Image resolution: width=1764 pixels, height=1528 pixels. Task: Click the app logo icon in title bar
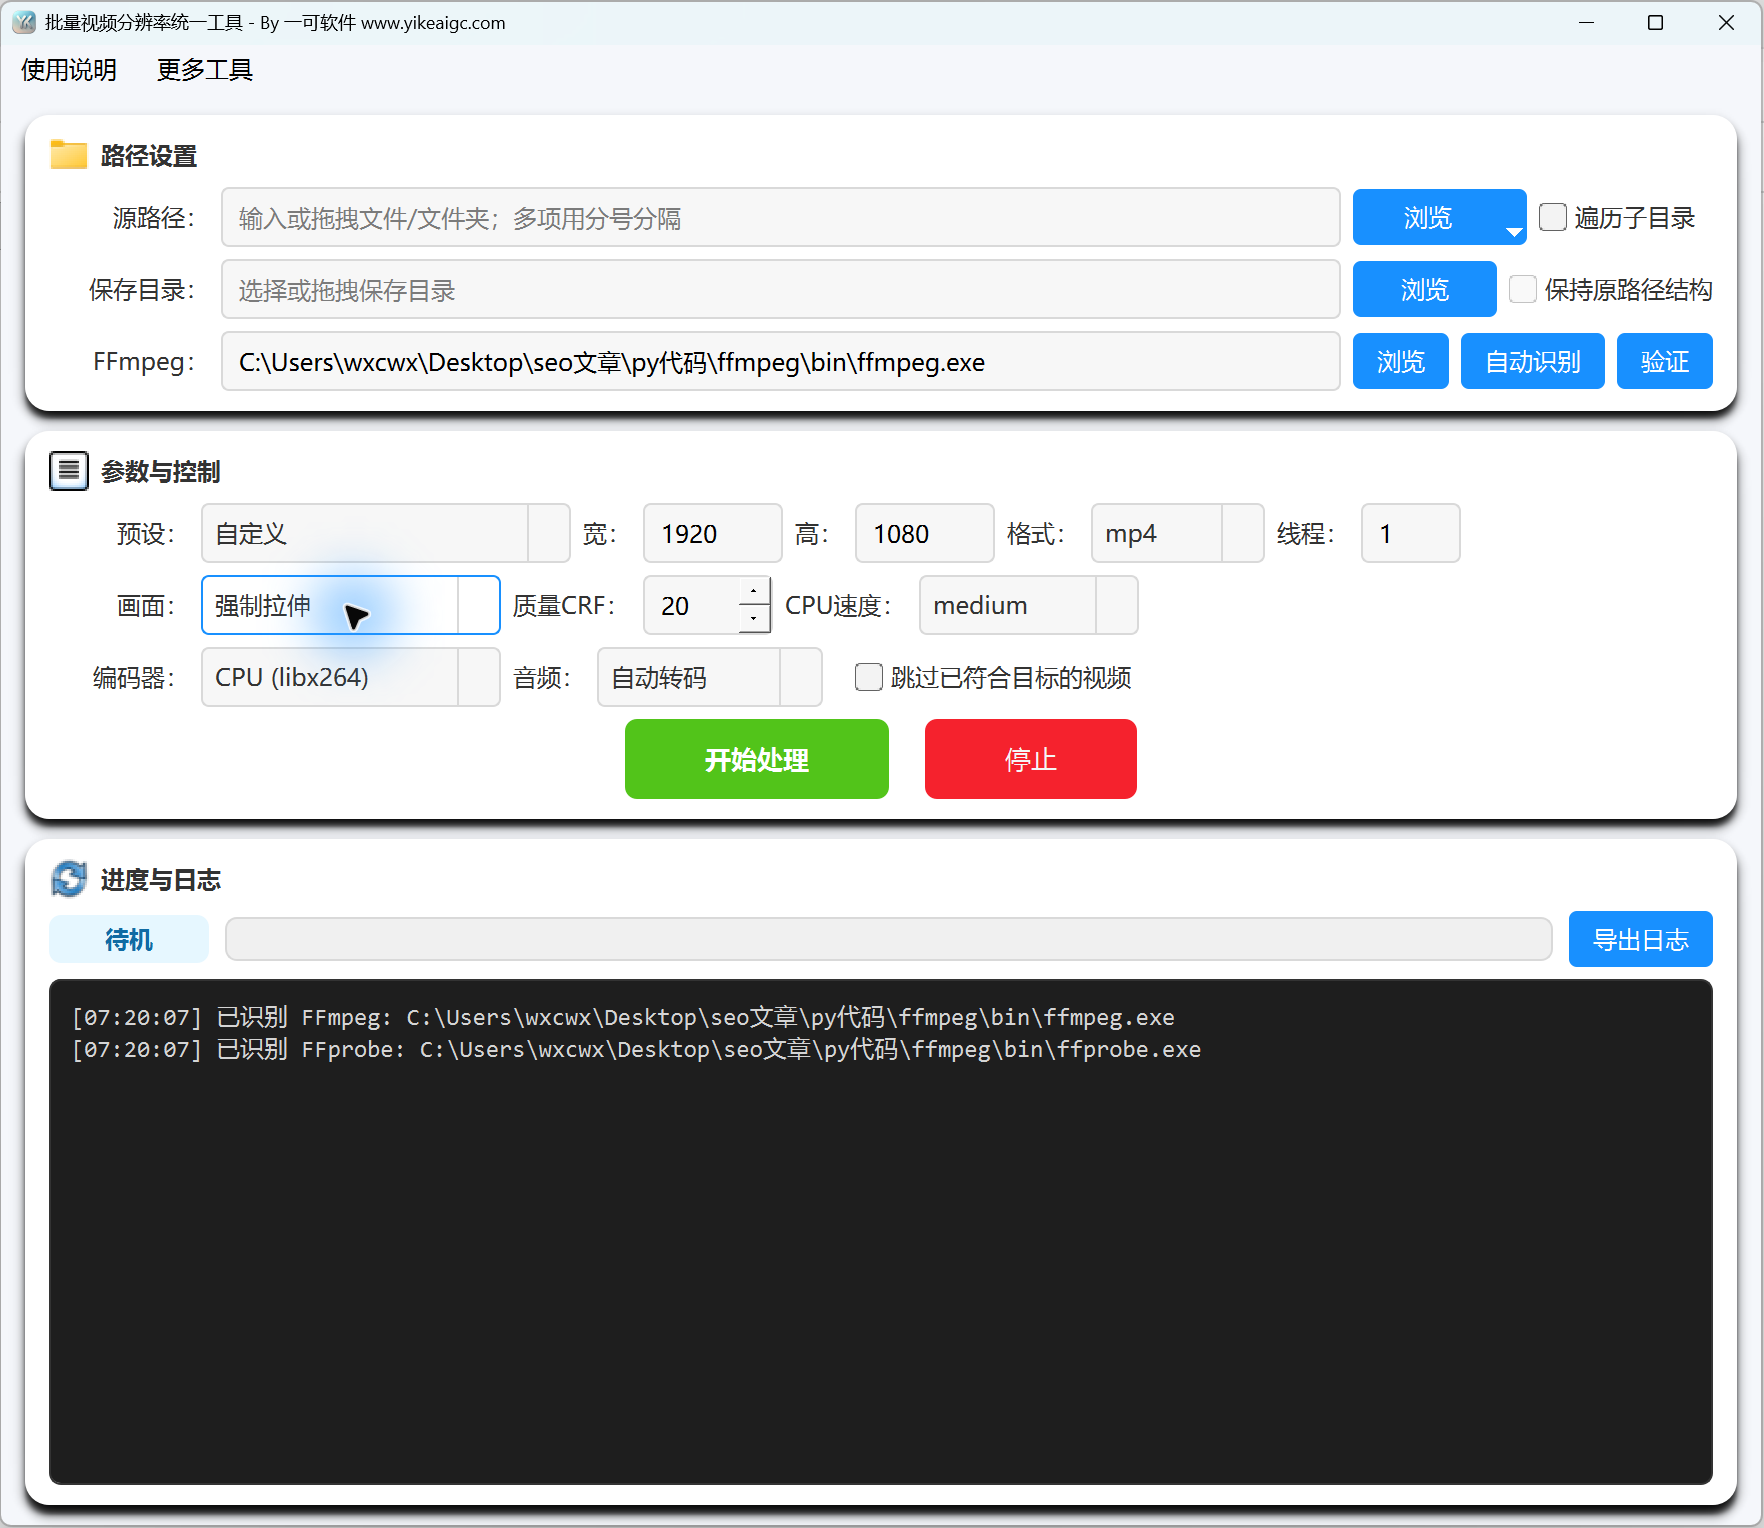pyautogui.click(x=24, y=22)
